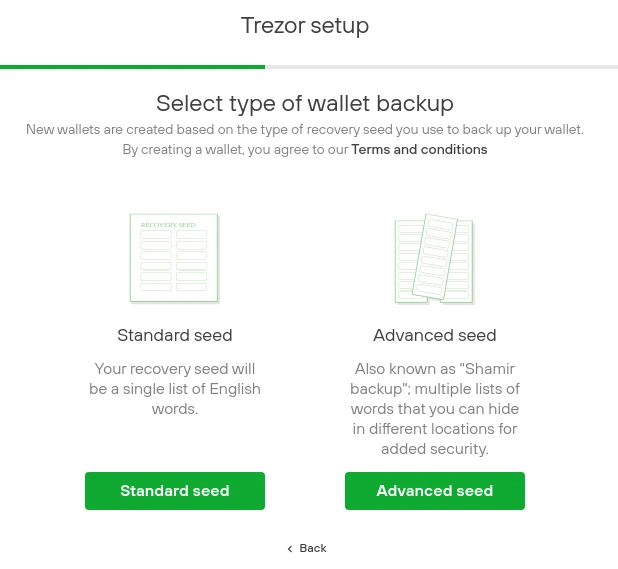Click the green Standard seed button

[x=175, y=491]
